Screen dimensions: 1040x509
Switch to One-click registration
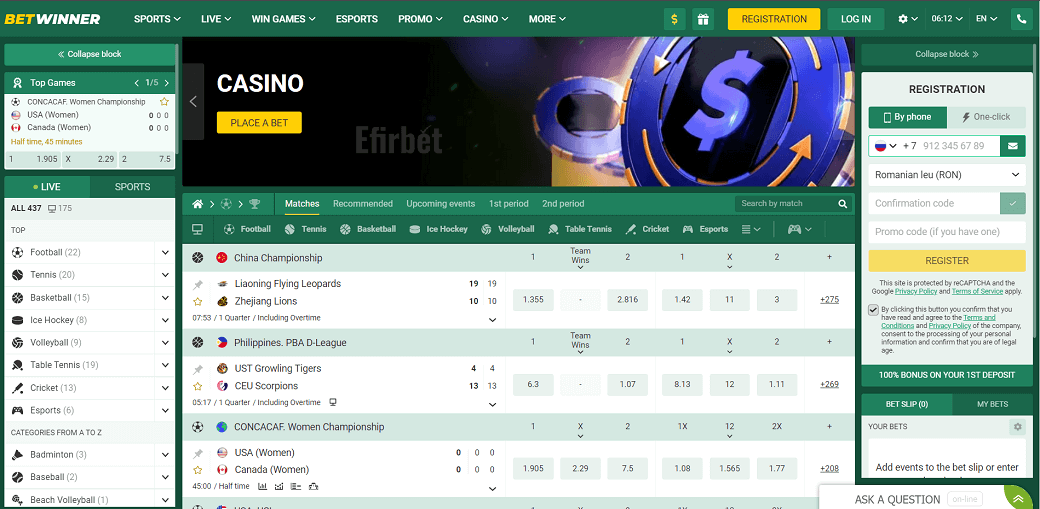click(987, 117)
